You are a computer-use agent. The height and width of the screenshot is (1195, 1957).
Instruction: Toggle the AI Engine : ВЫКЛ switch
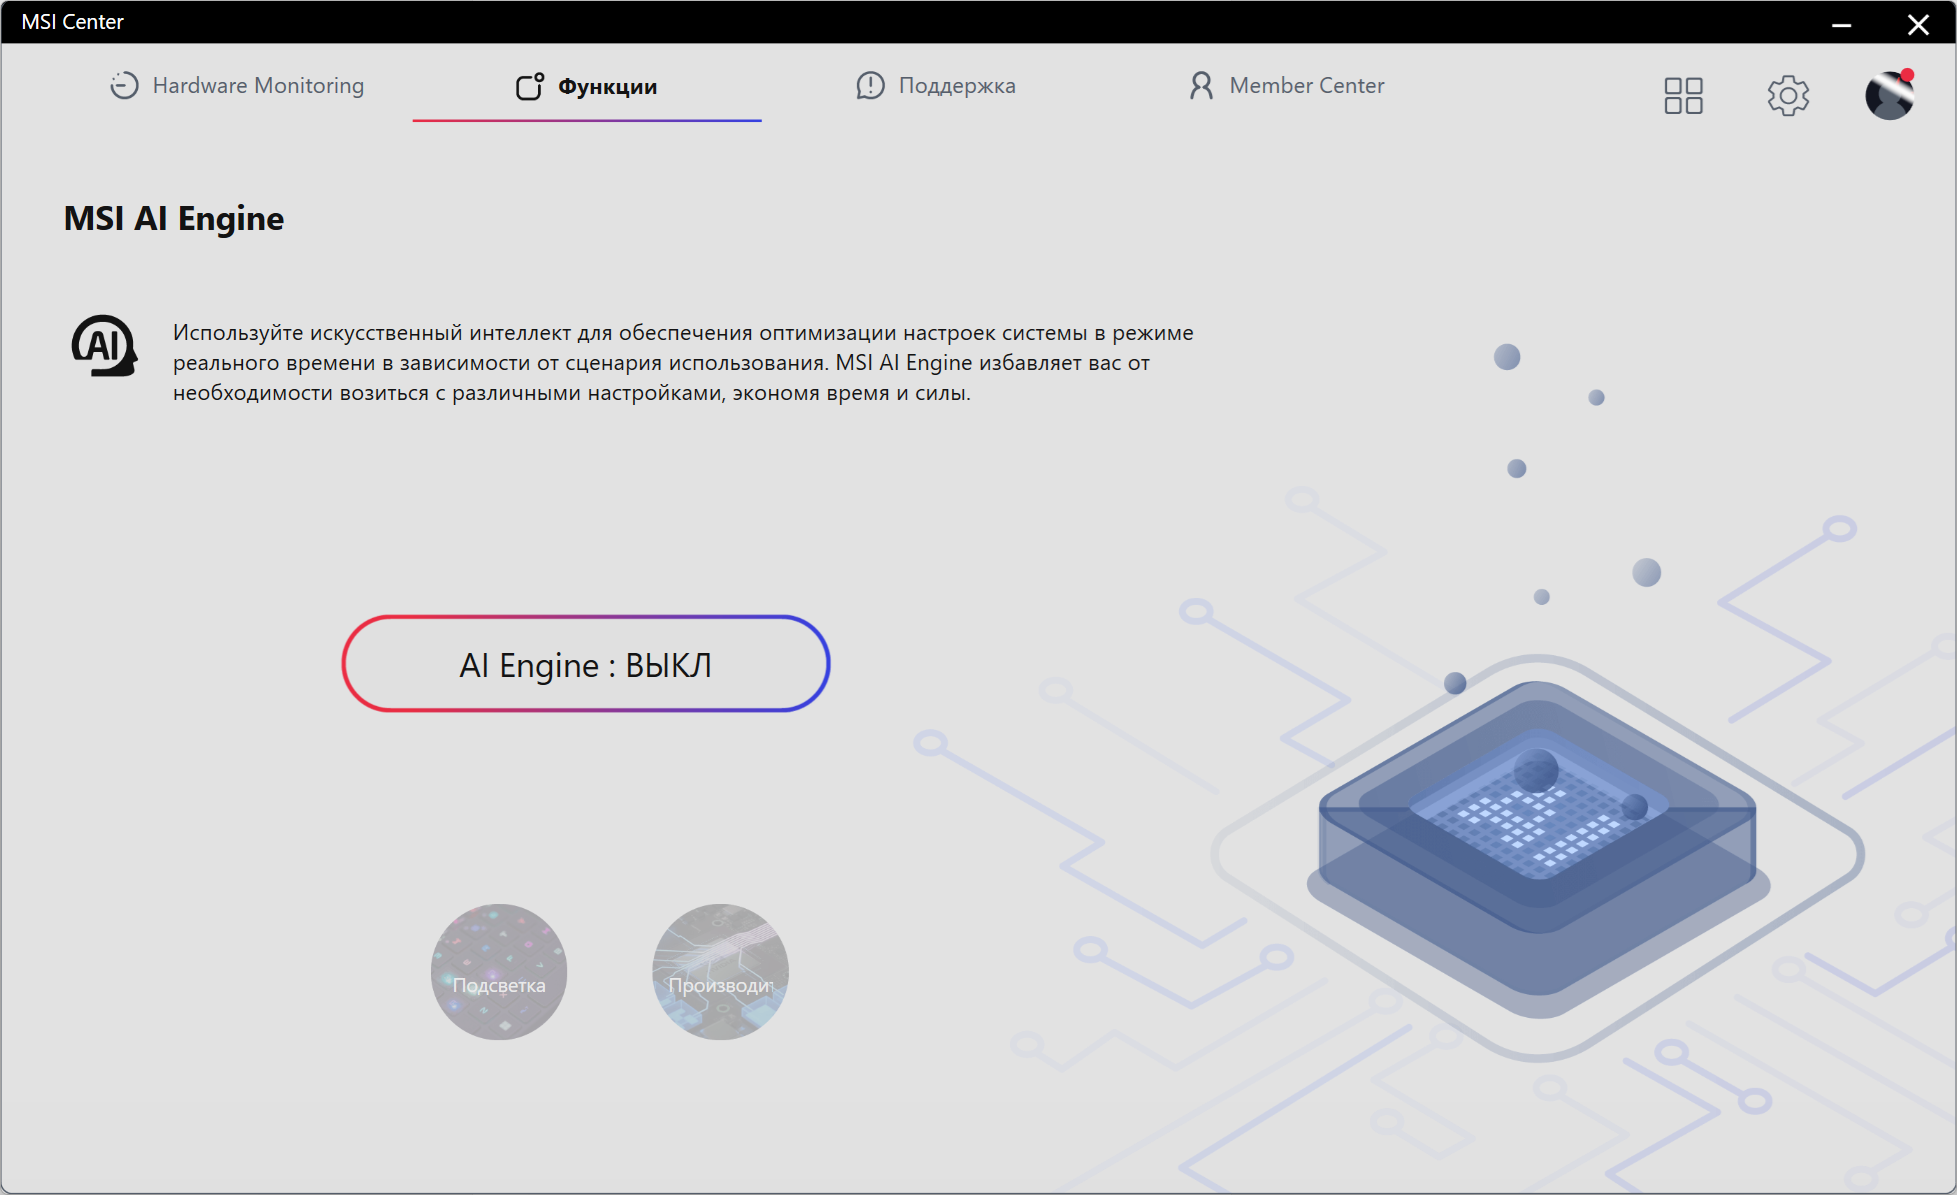(586, 664)
